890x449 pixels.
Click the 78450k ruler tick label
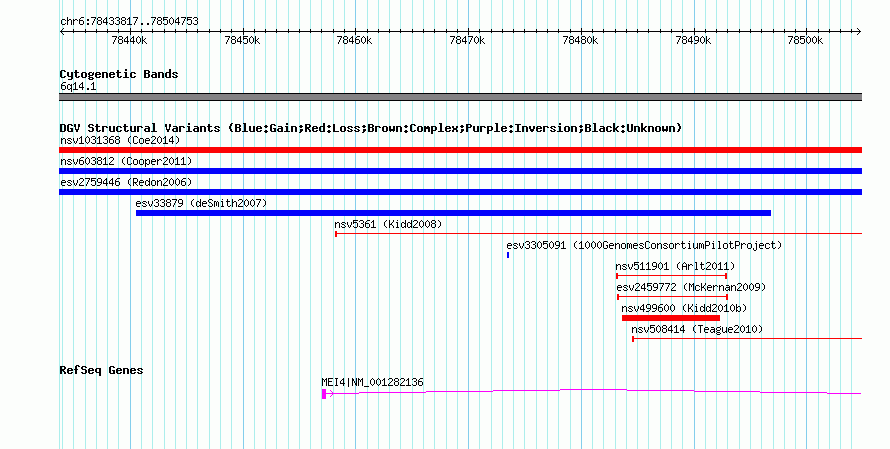click(x=242, y=40)
